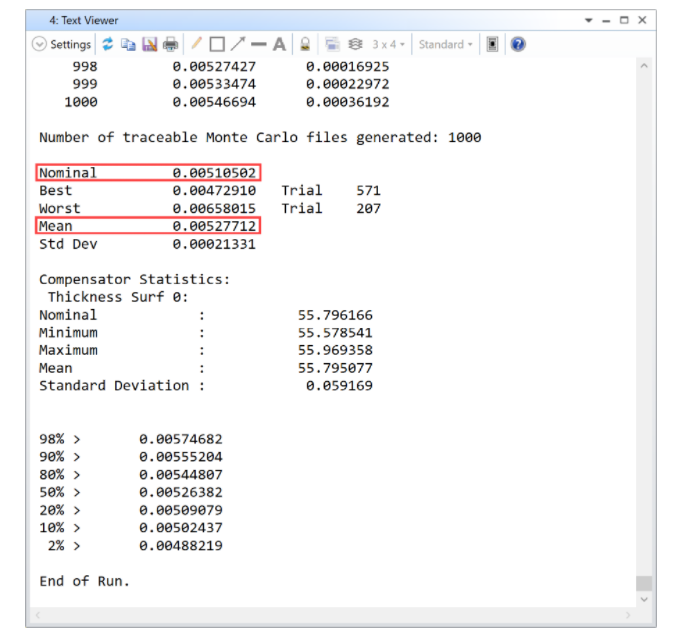Click the horizontal scroll left arrow
The width and height of the screenshot is (679, 634).
pyautogui.click(x=38, y=615)
